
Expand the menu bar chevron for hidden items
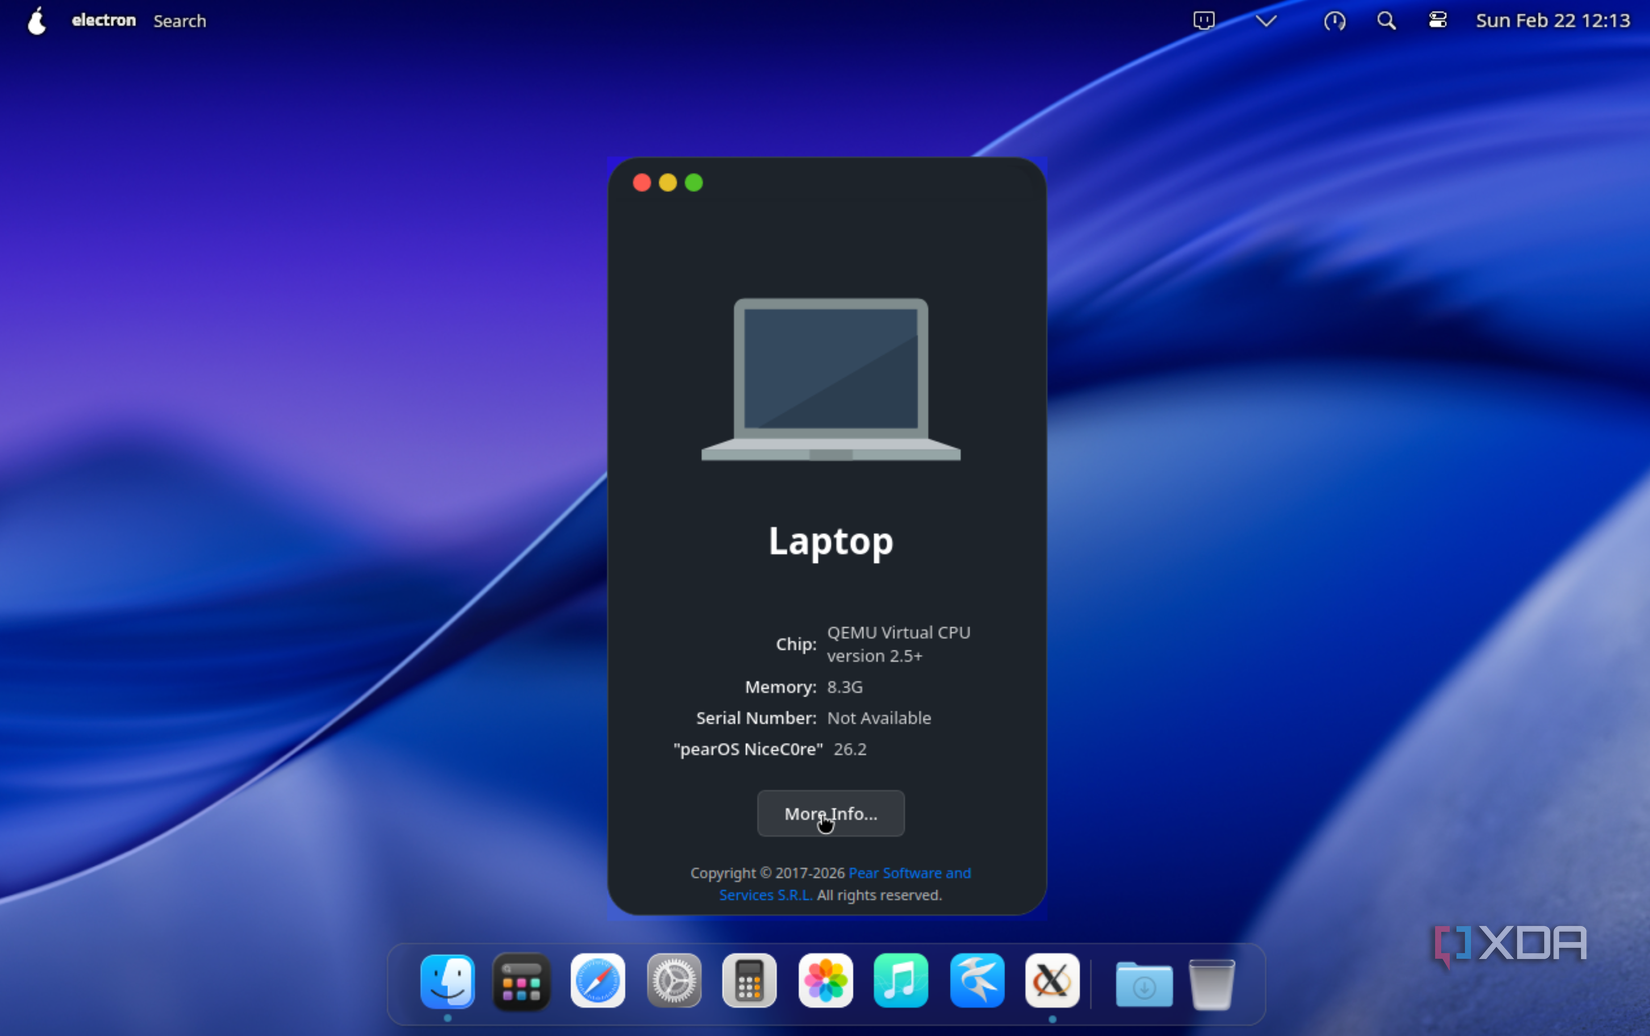(1266, 20)
